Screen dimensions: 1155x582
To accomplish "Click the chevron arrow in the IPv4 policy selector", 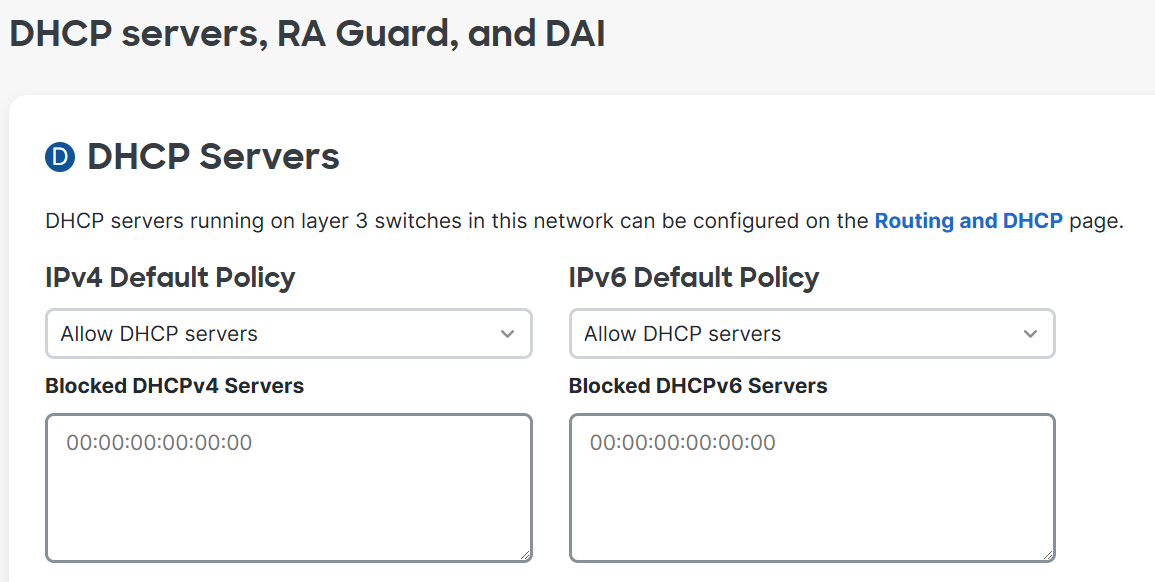I will (x=507, y=334).
